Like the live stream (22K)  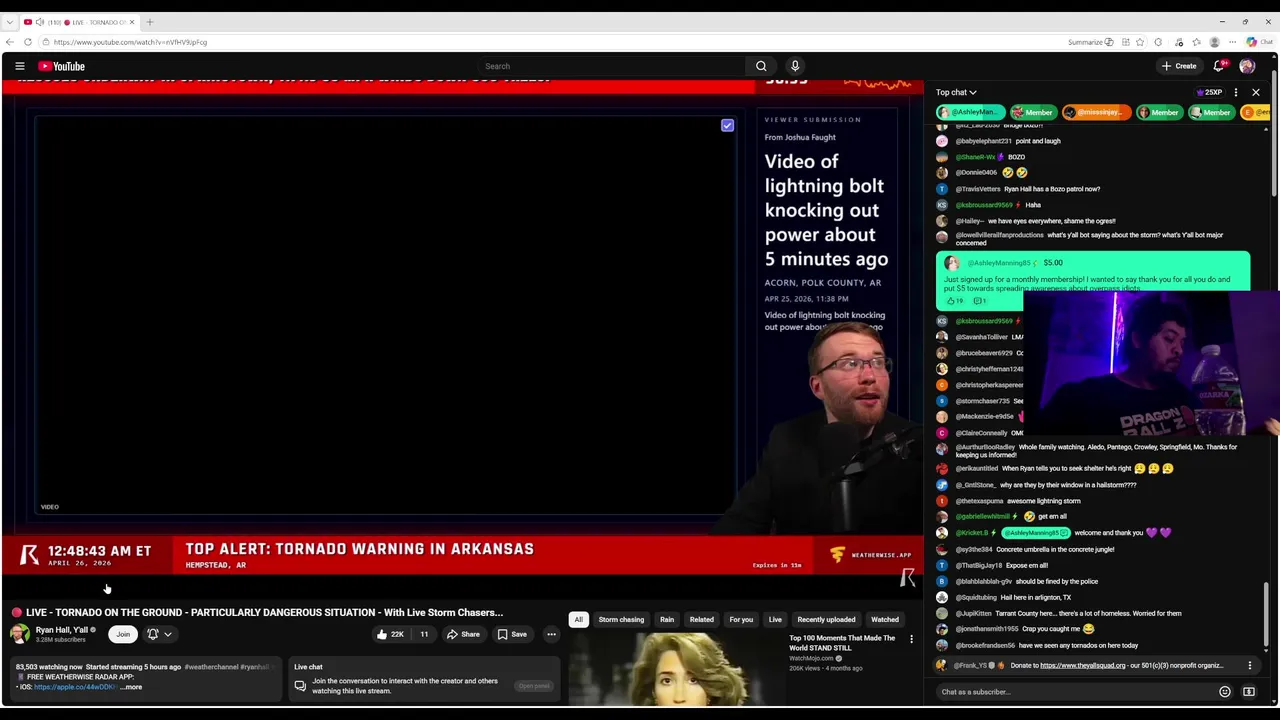tap(390, 634)
